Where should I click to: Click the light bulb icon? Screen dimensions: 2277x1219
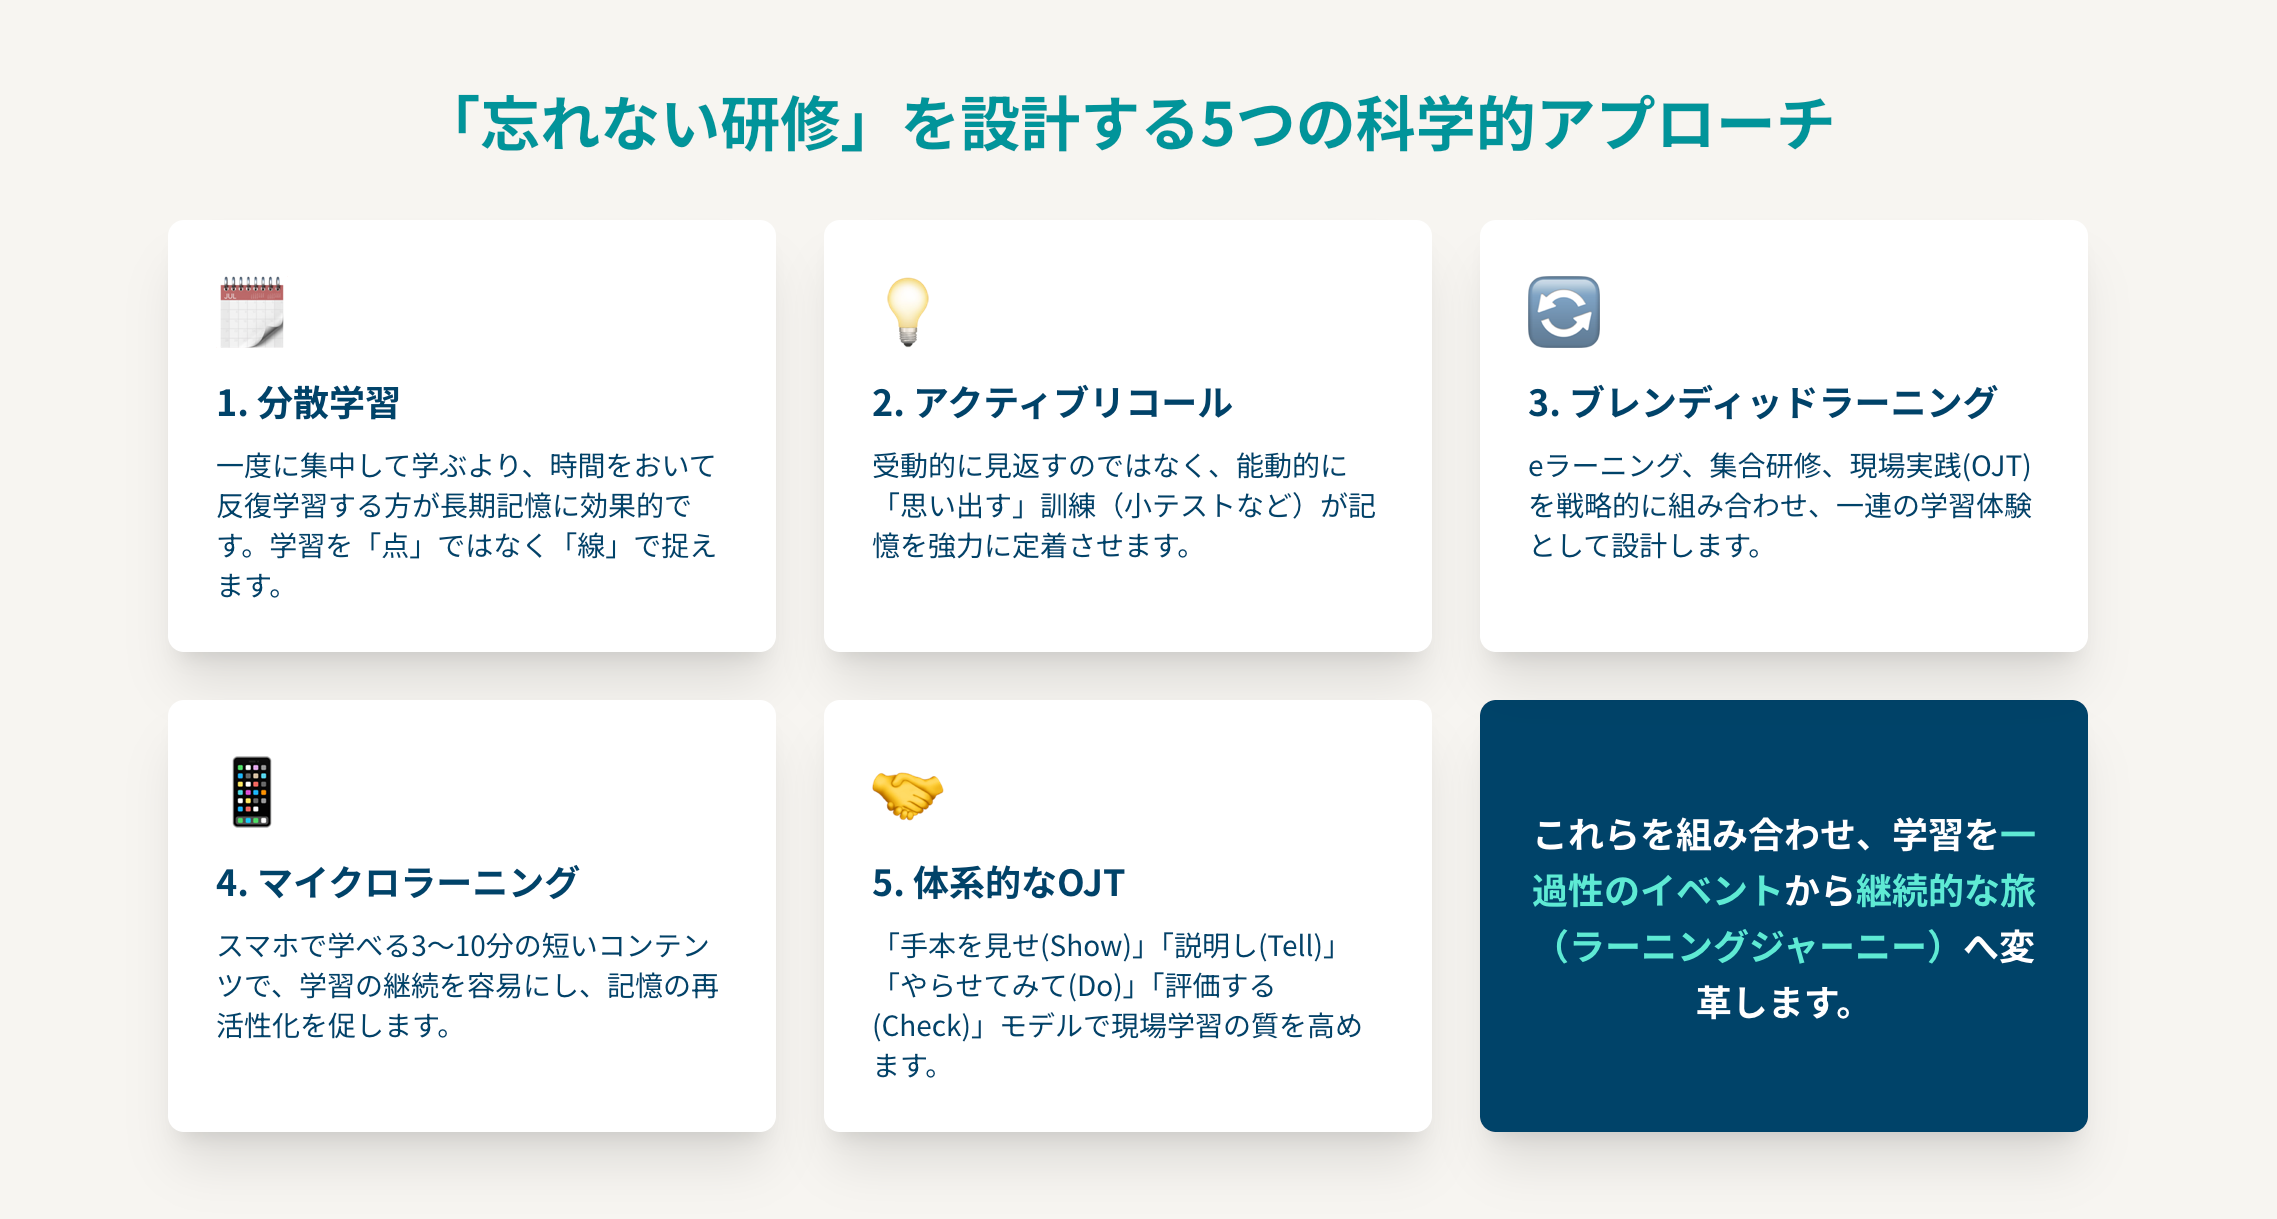pyautogui.click(x=908, y=312)
